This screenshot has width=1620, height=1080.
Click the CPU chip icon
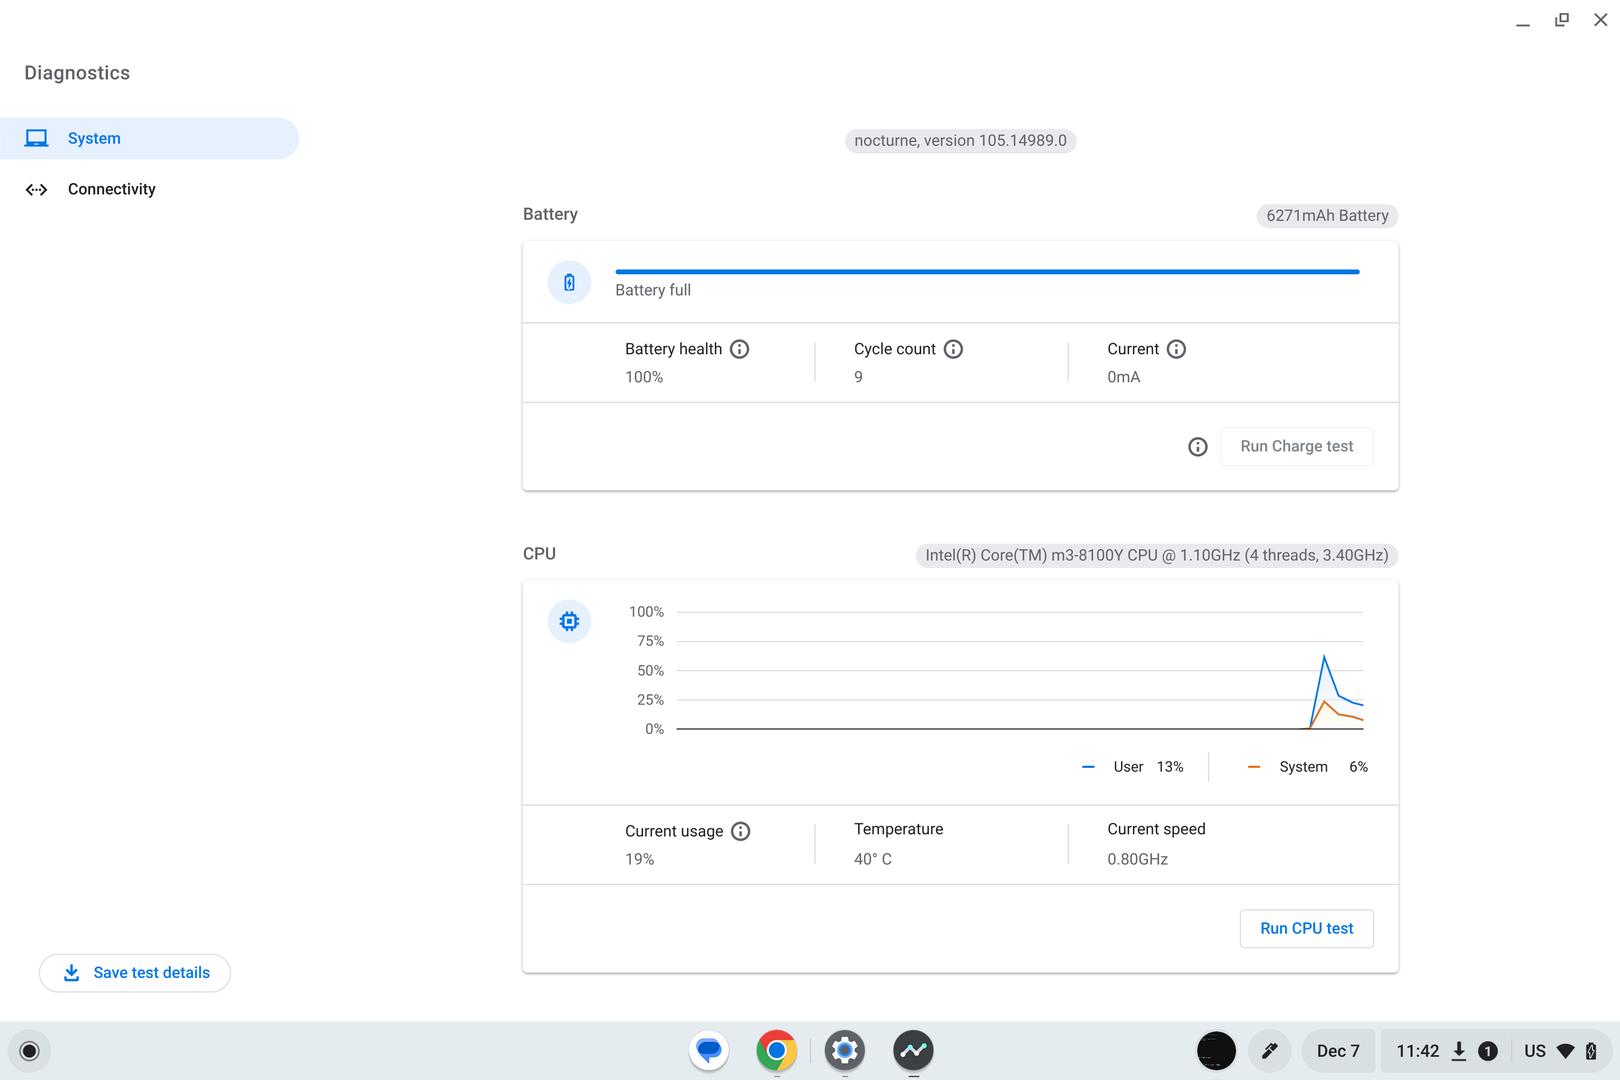(569, 622)
